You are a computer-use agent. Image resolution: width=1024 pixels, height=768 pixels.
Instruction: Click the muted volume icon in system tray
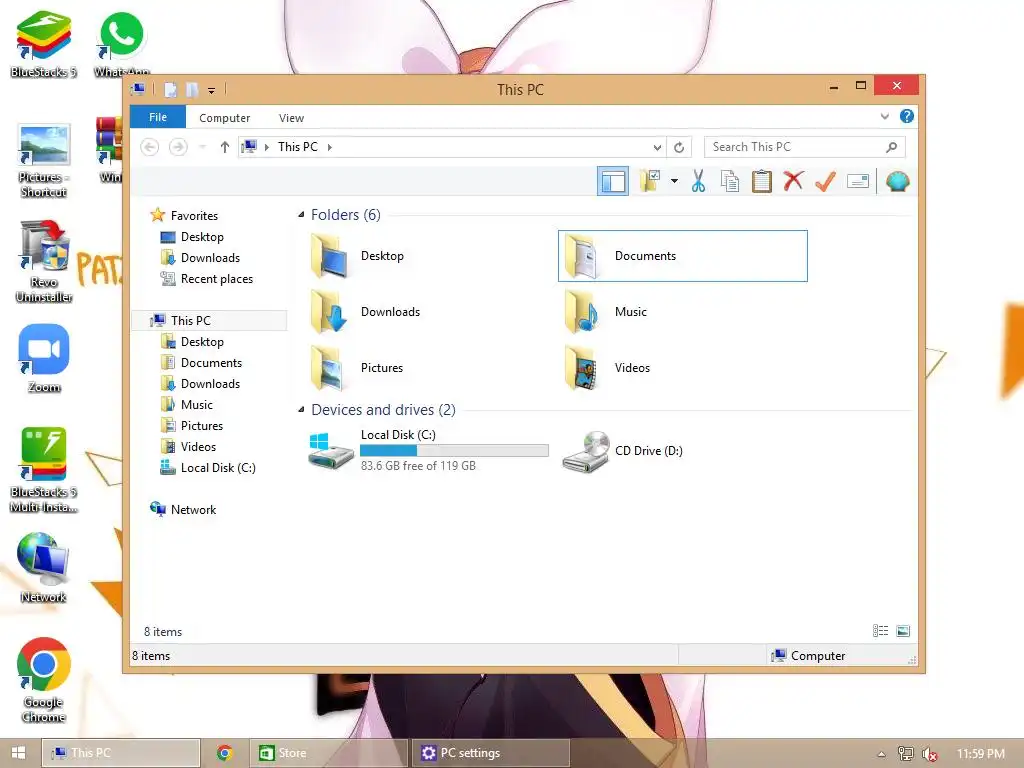929,754
